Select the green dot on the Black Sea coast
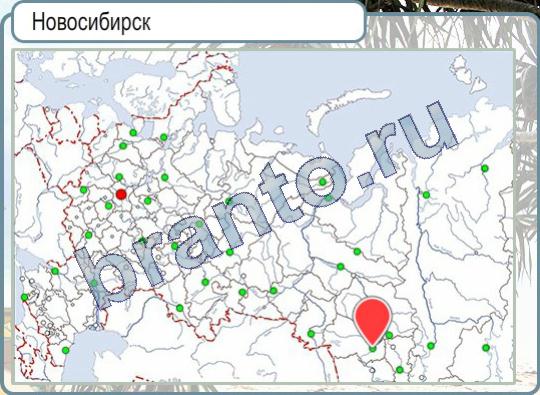This screenshot has height=395, width=540. pyautogui.click(x=24, y=297)
